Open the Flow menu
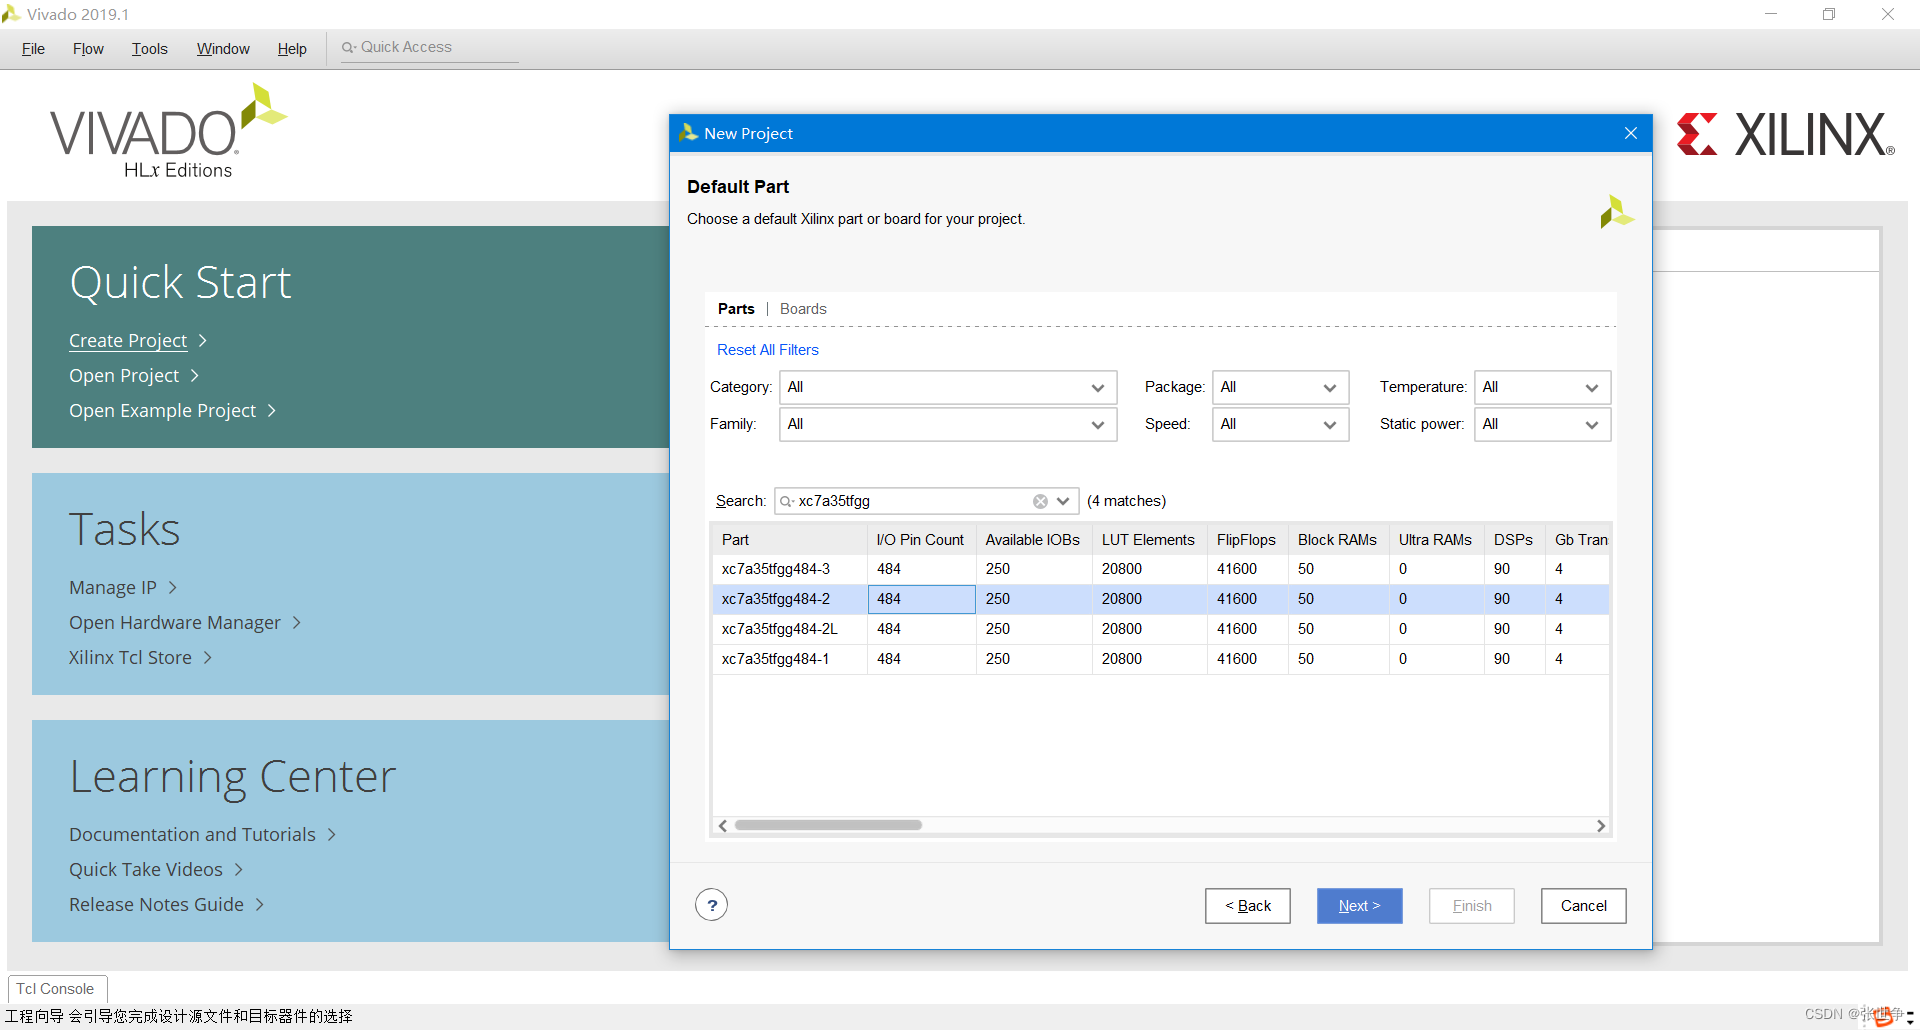Screen dimensions: 1920x1030 (88, 49)
